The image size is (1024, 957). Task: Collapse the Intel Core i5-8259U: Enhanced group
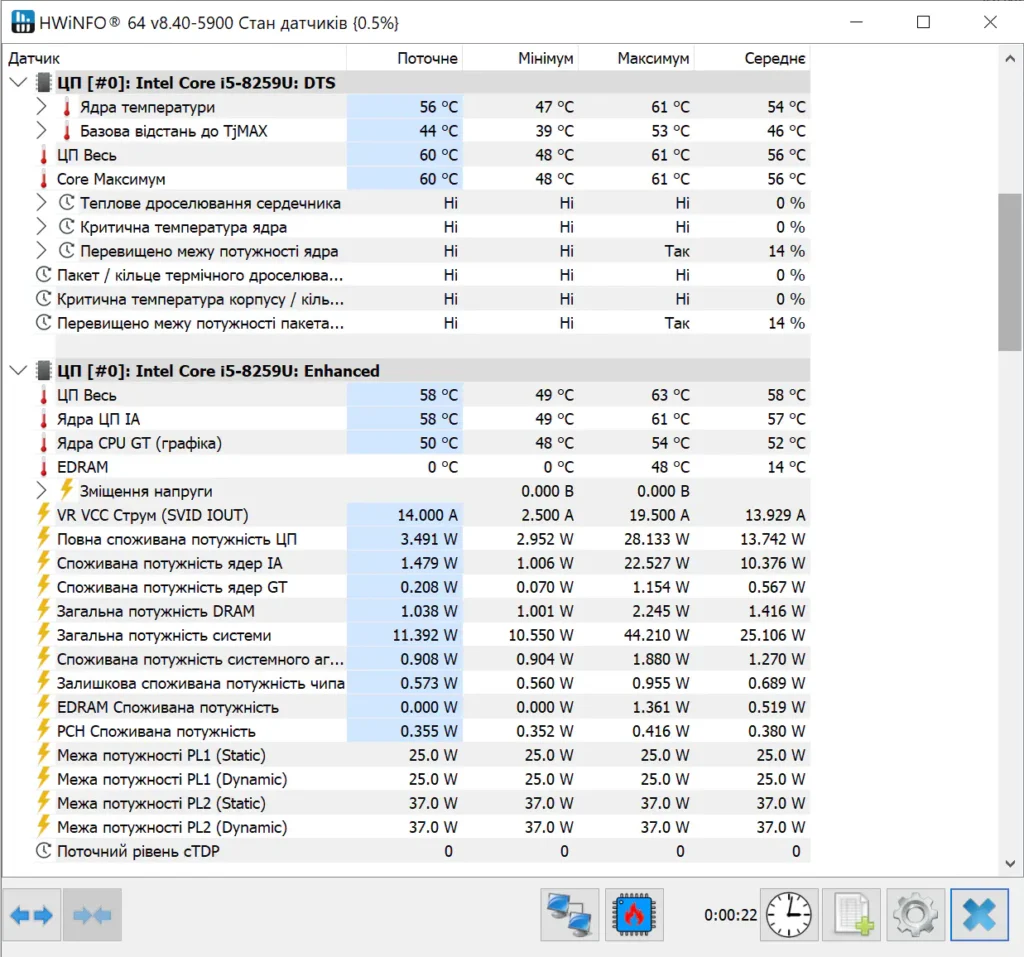[x=18, y=370]
